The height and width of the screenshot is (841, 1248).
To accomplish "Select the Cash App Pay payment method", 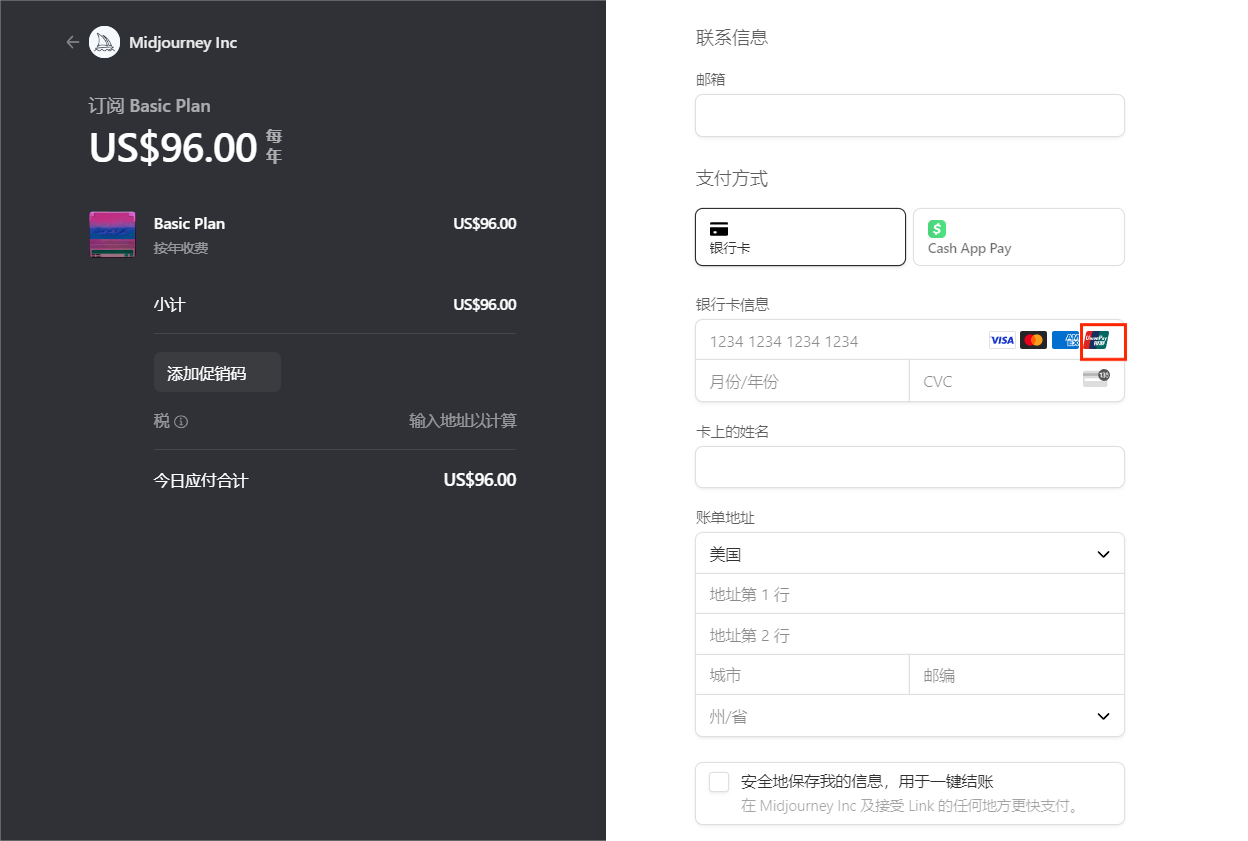I will [1019, 237].
